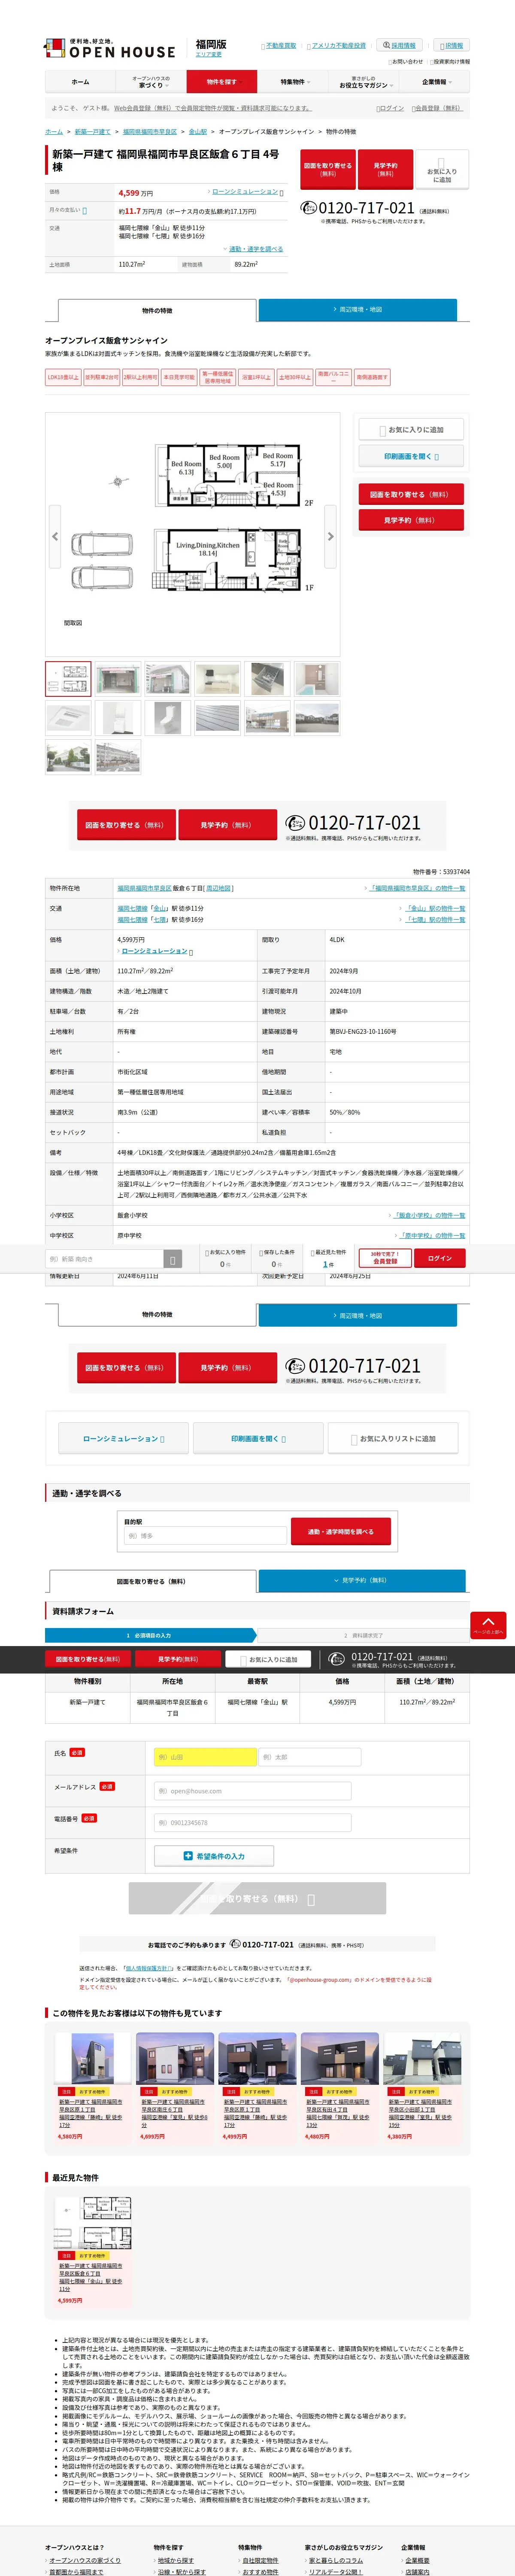Check お気に入りに追加 in dark floating bar
The image size is (515, 2576).
(x=268, y=1659)
